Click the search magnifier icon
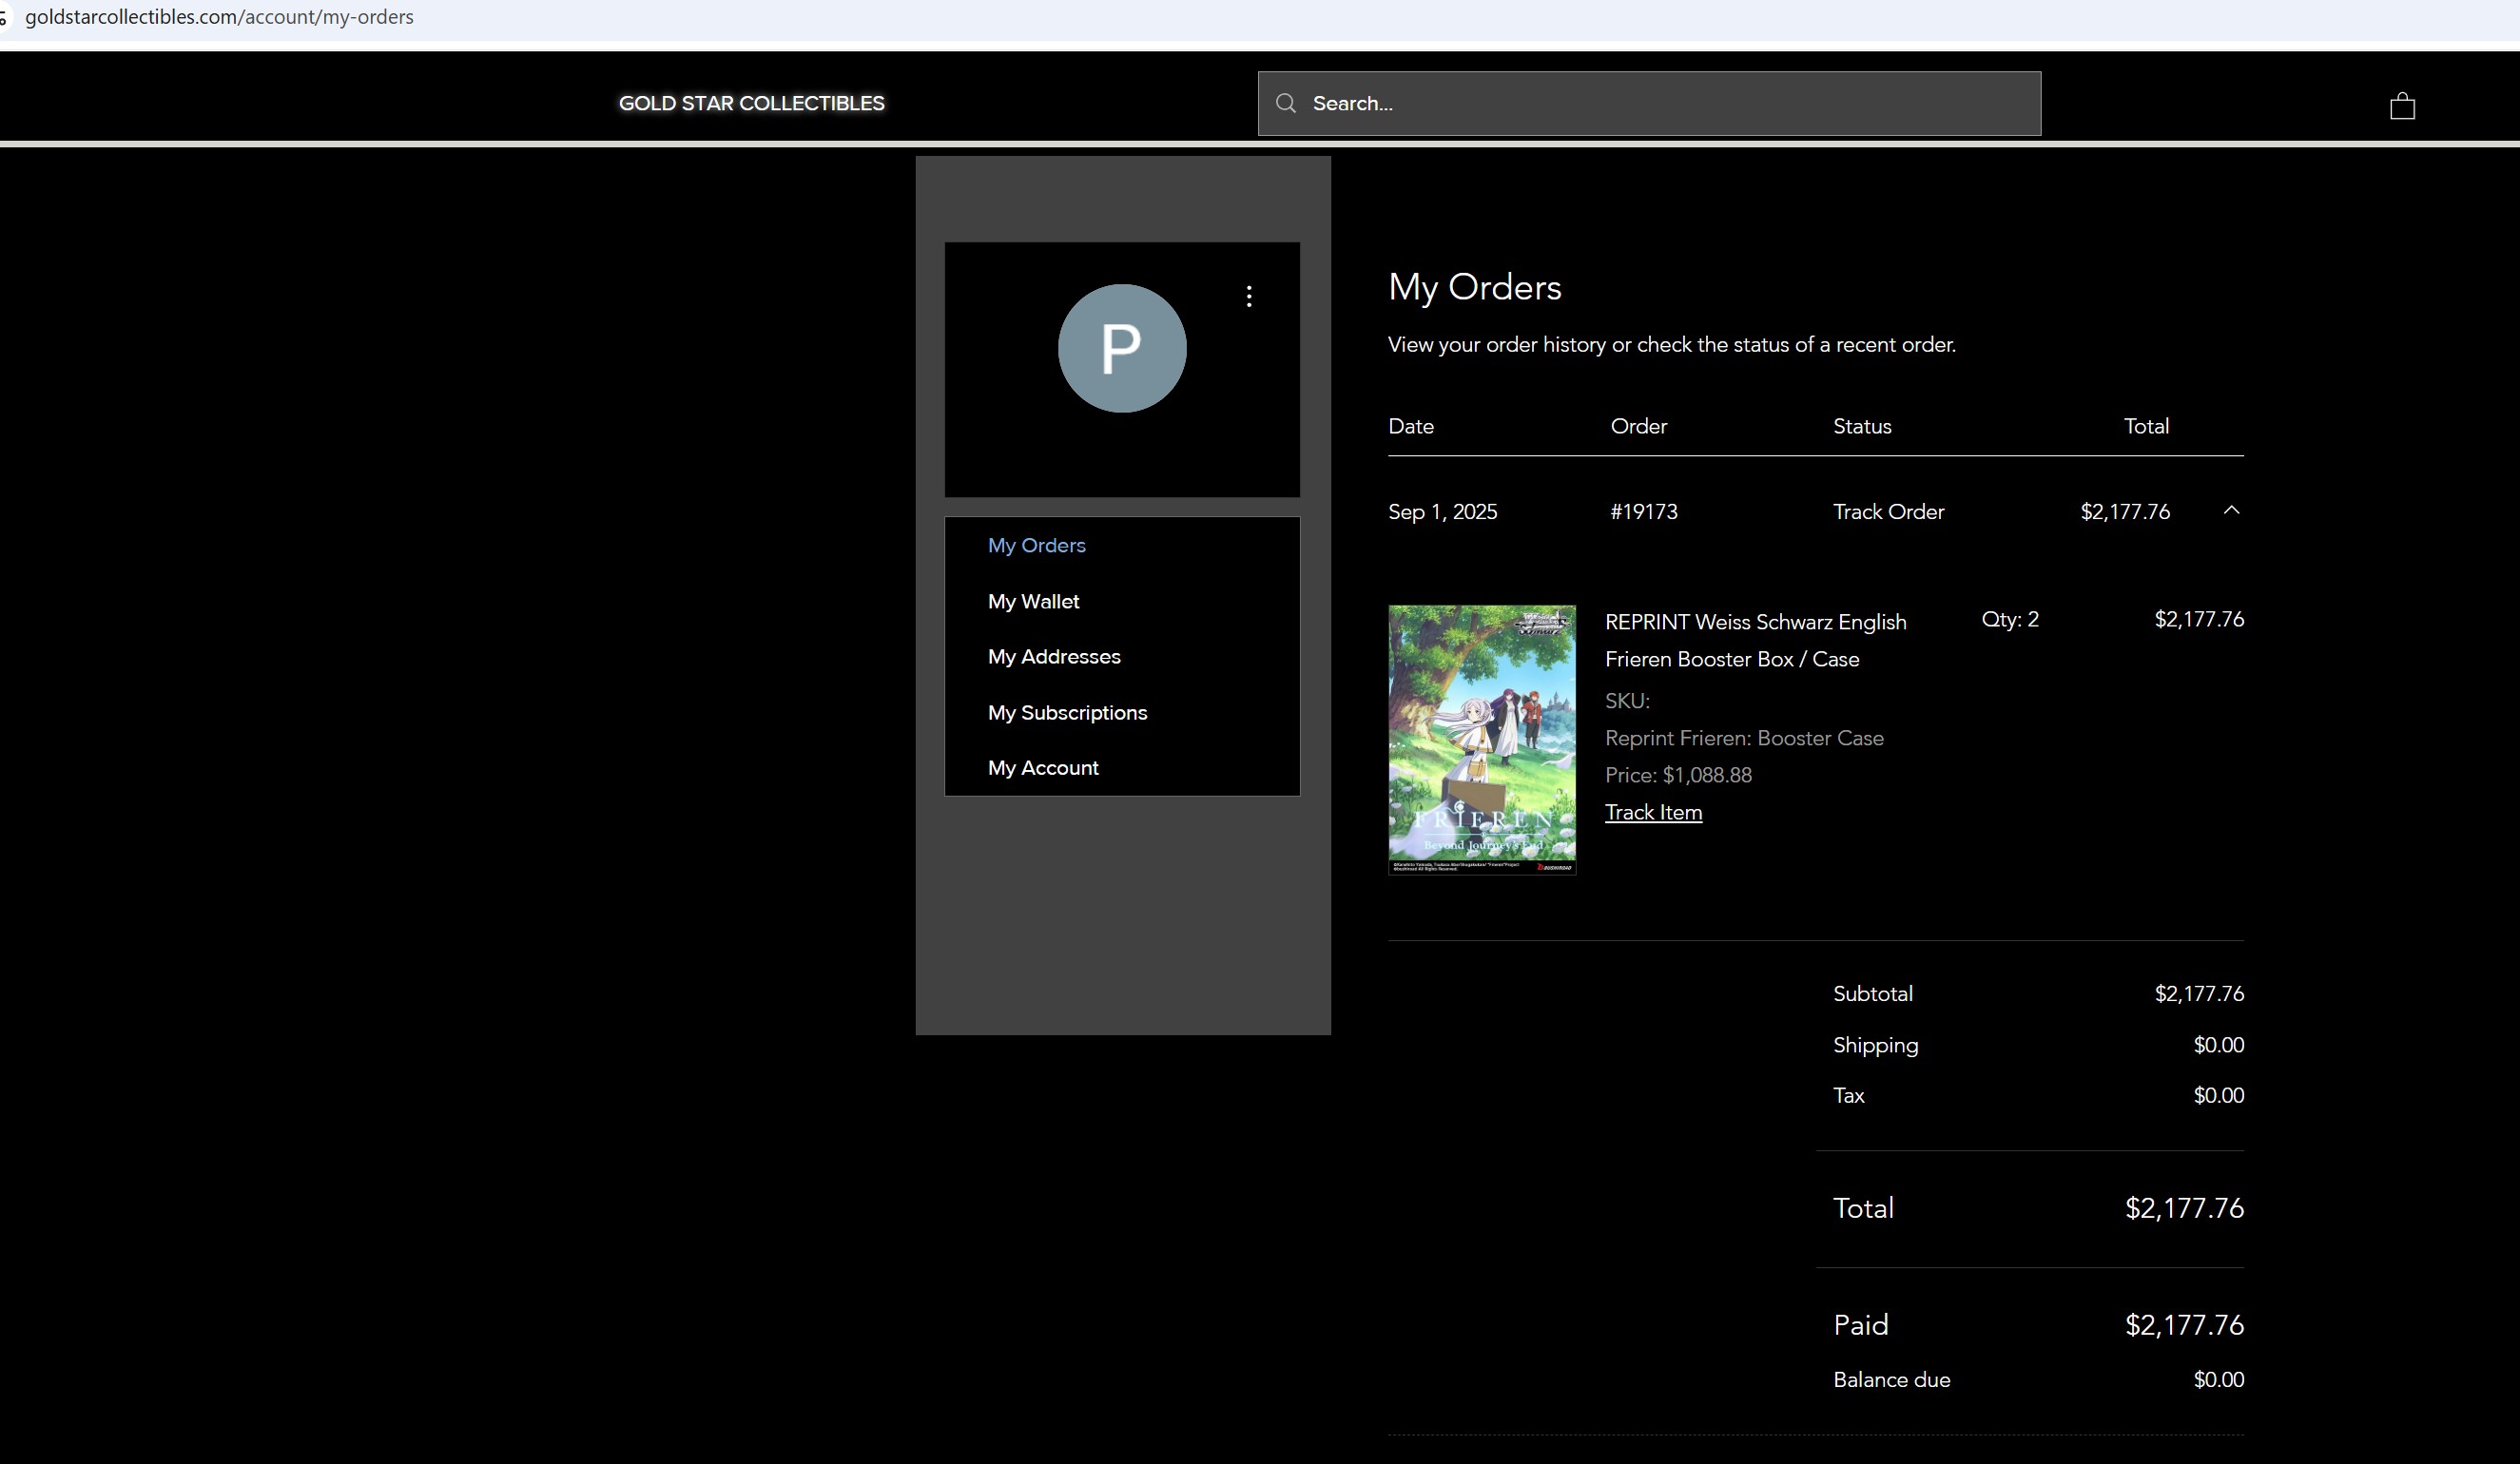Image resolution: width=2520 pixels, height=1464 pixels. pos(1286,103)
